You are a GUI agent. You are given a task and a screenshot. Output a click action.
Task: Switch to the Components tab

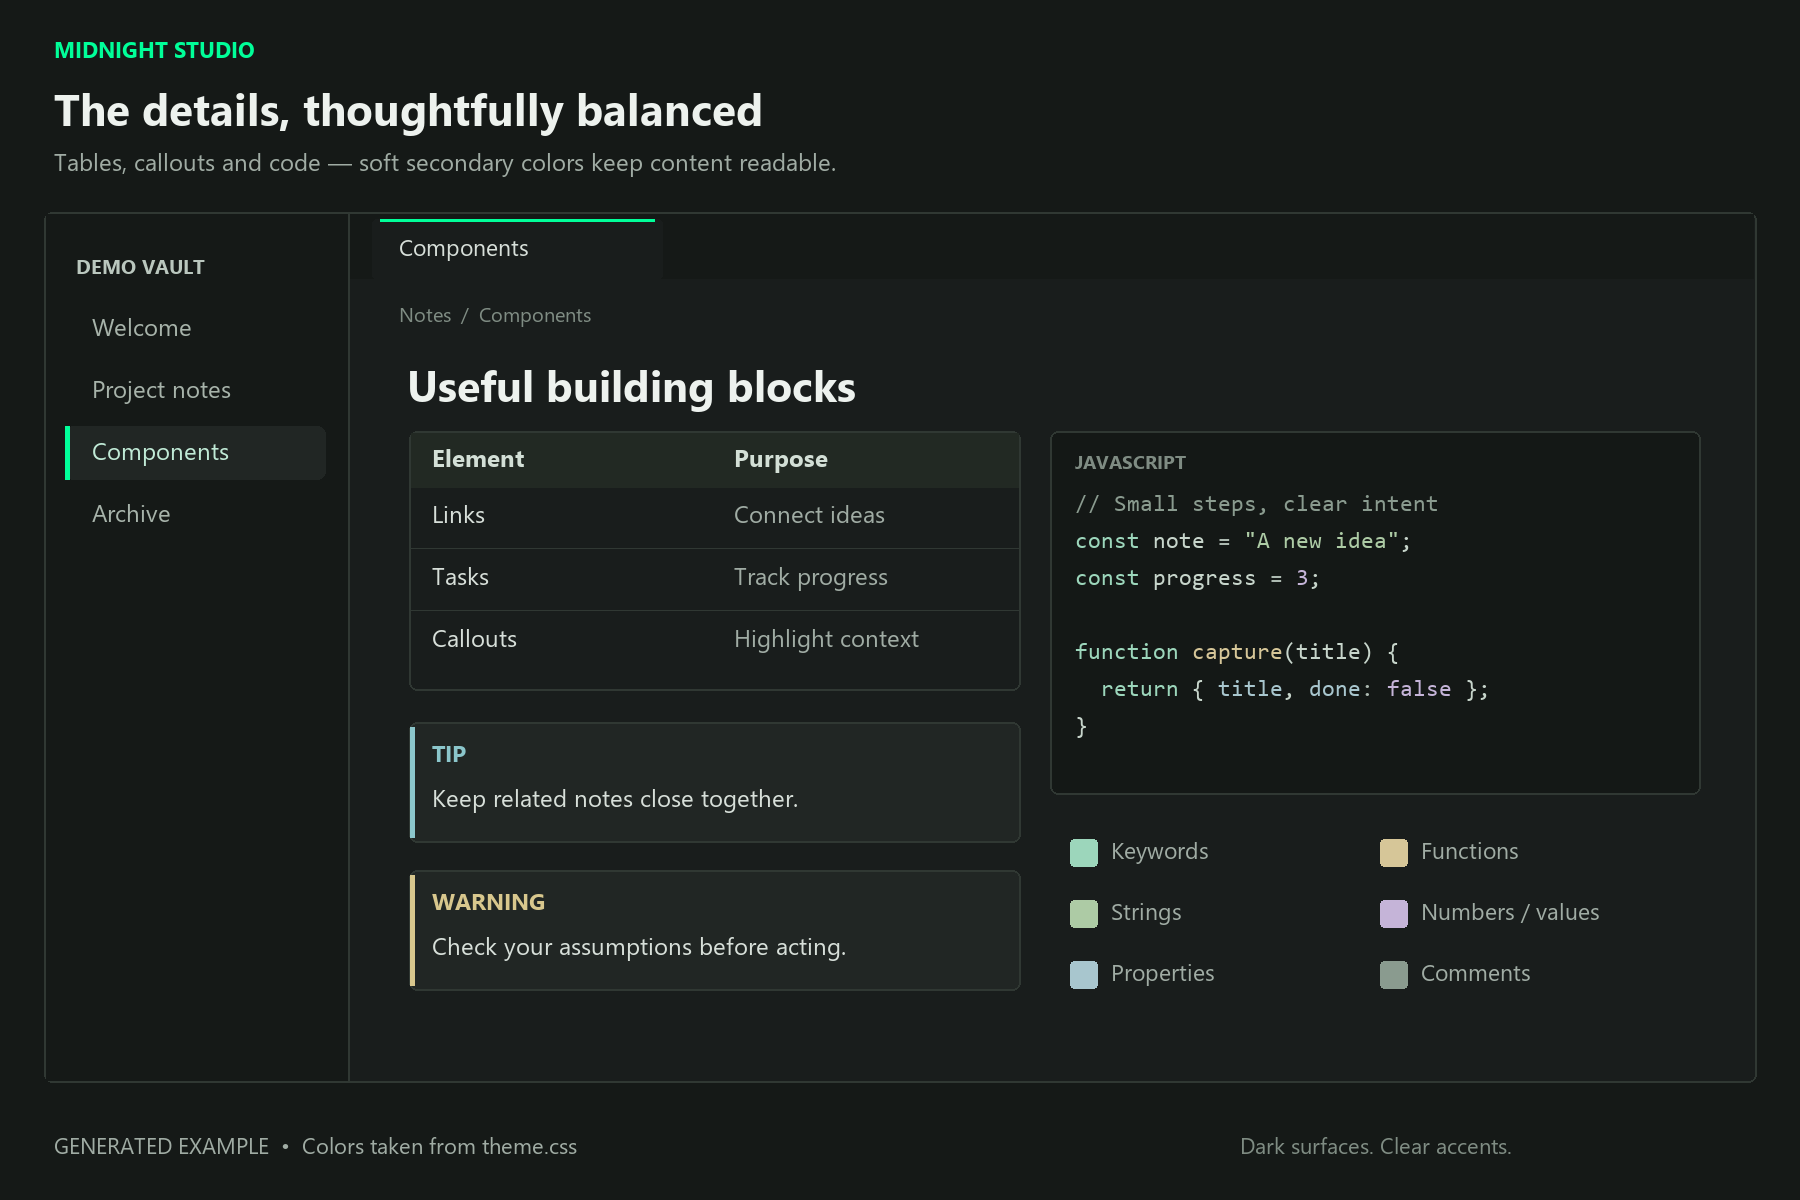tap(517, 248)
